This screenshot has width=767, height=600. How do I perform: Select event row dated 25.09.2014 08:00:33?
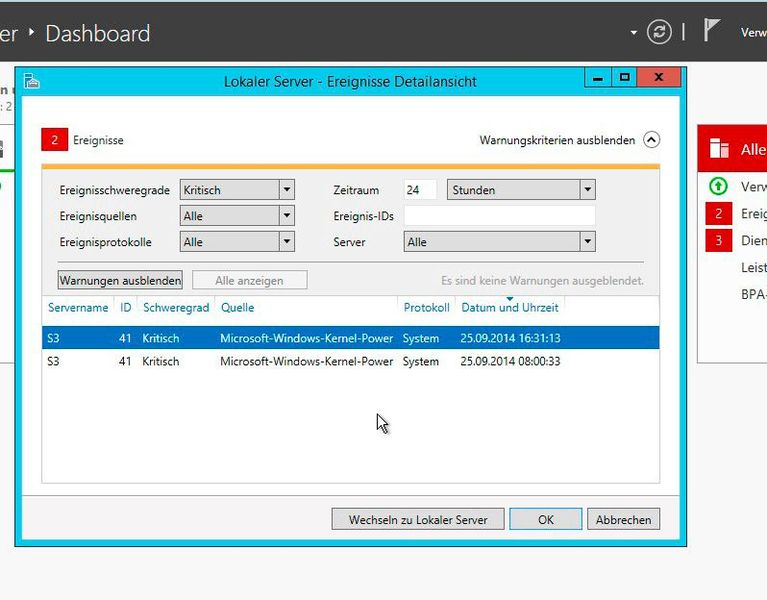coord(350,361)
